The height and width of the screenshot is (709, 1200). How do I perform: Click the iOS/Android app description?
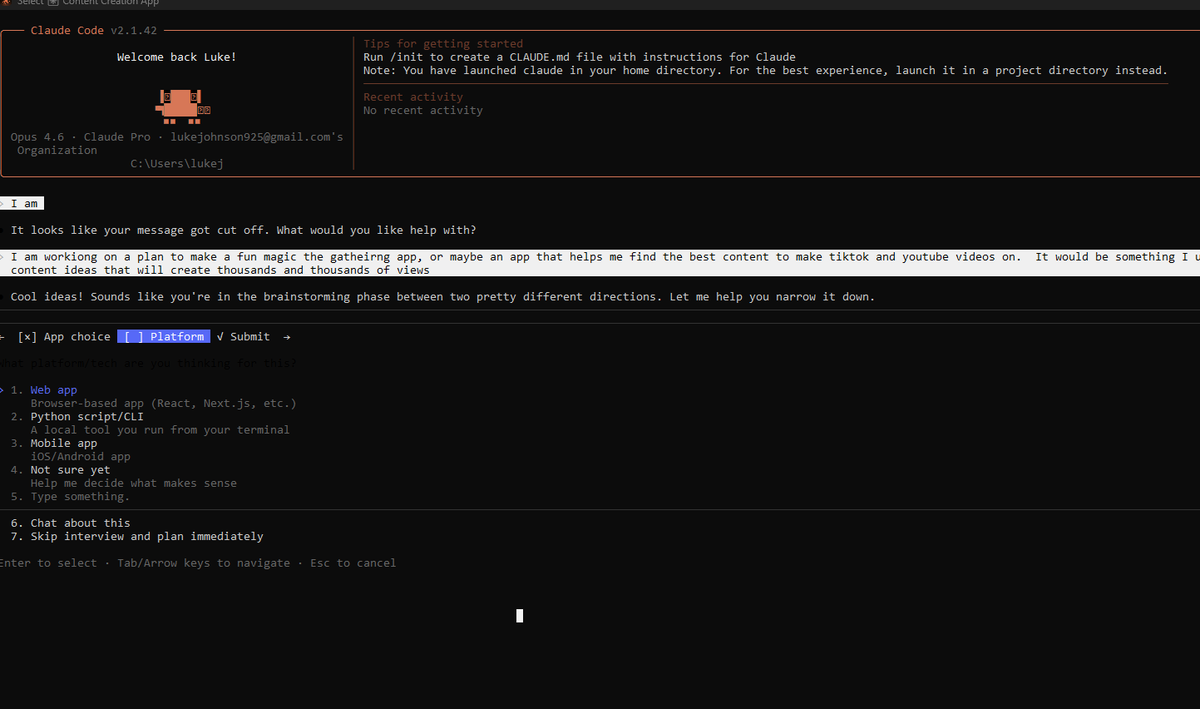pyautogui.click(x=80, y=456)
